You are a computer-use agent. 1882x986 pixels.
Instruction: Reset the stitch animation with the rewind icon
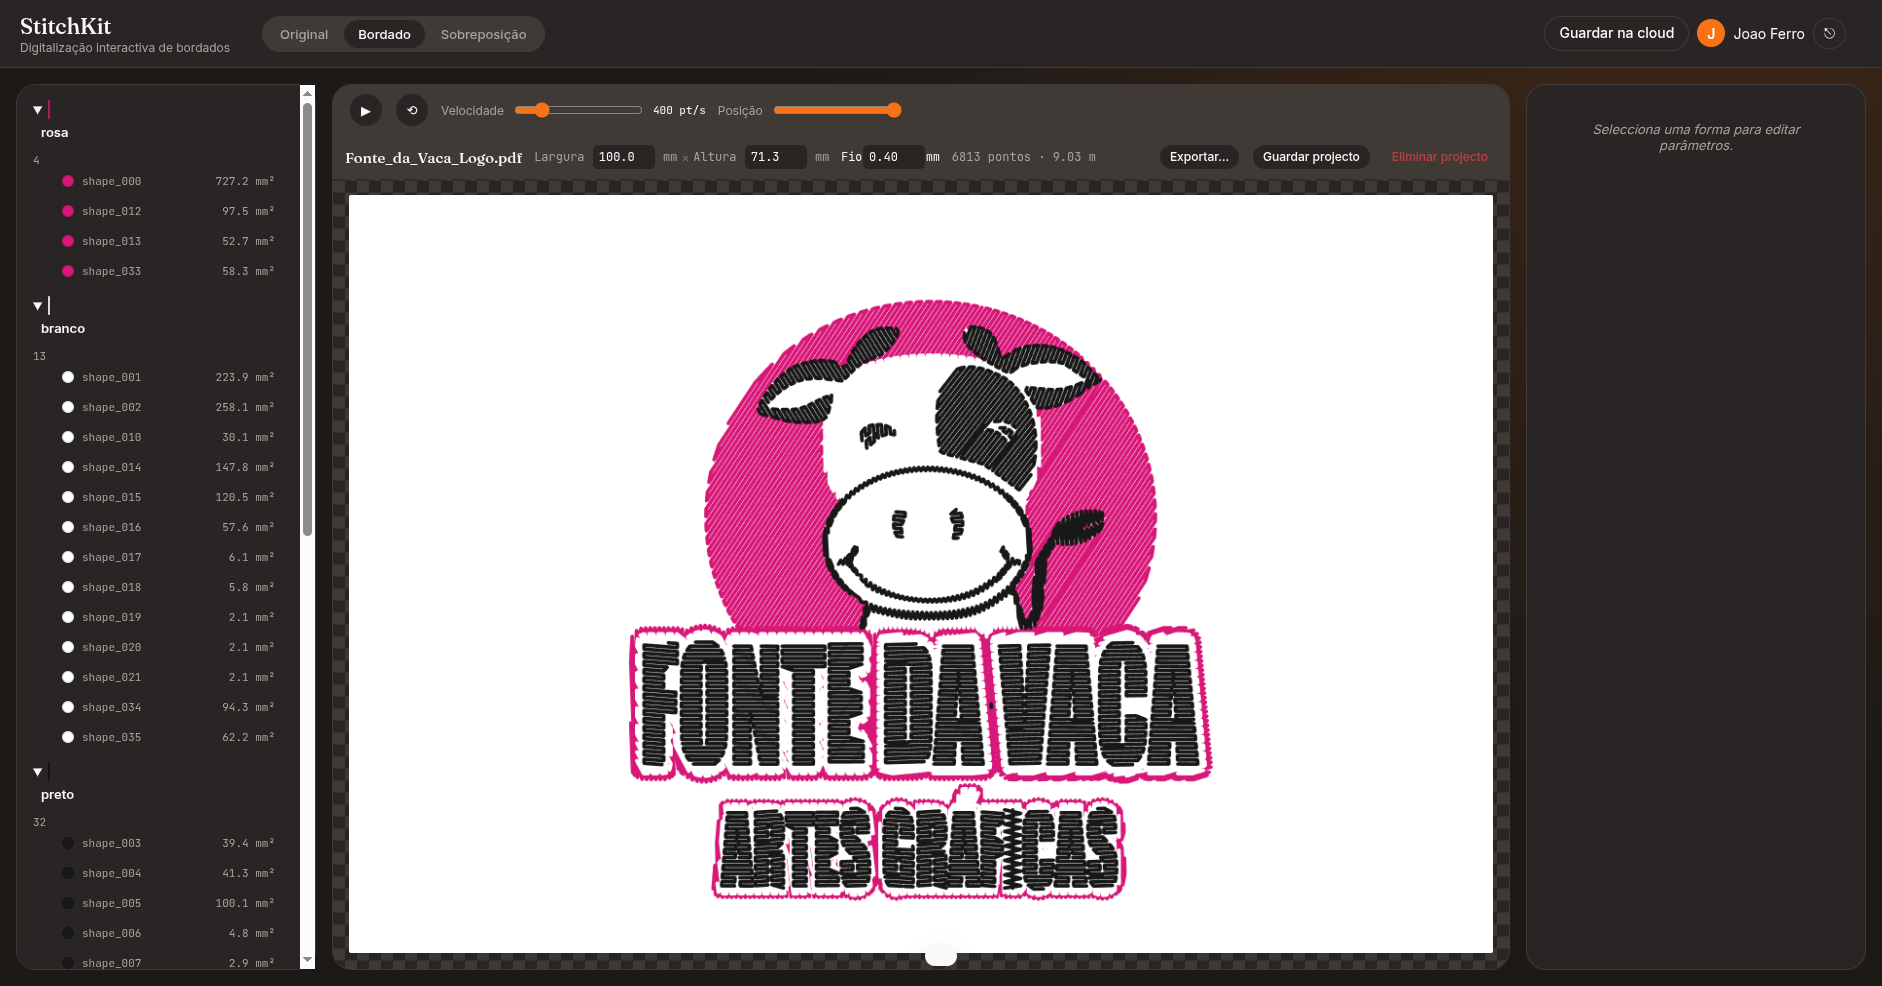click(412, 111)
